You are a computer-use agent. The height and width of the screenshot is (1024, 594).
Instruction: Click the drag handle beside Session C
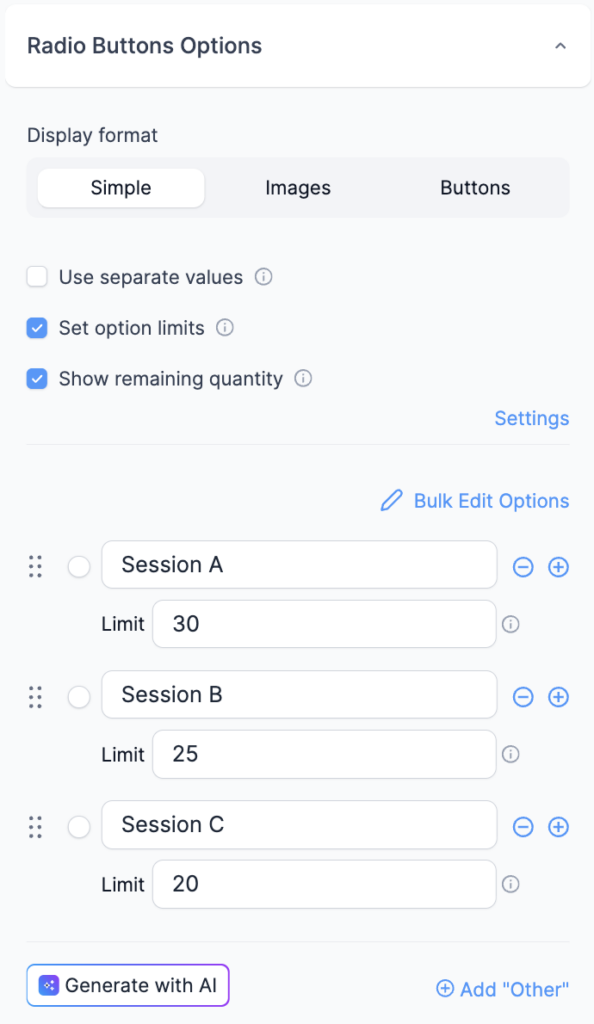35,827
